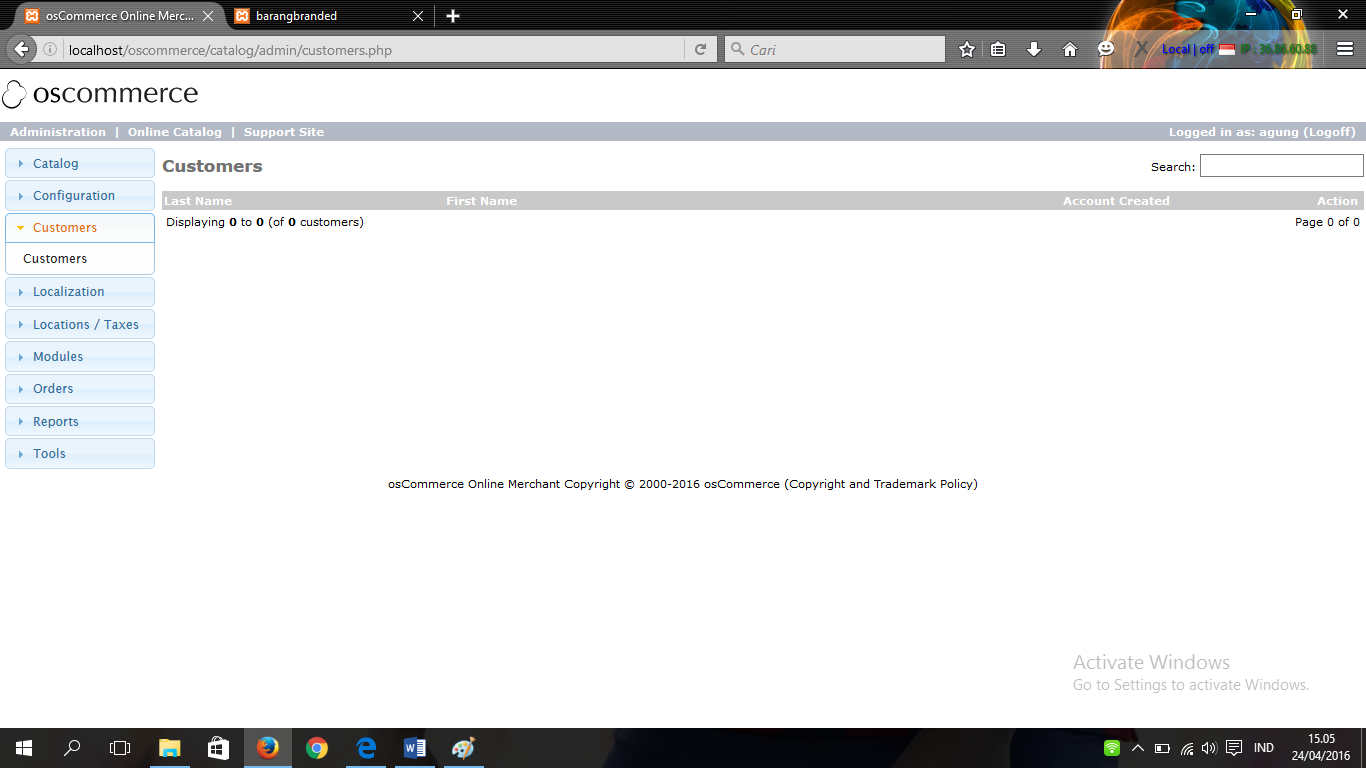Viewport: 1366px width, 768px height.
Task: Expand the Catalog sidebar section
Action: point(80,163)
